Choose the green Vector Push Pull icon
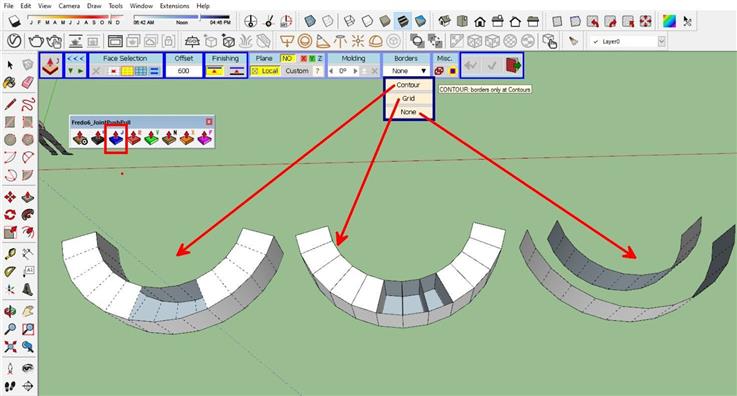Screen dimensions: 737x396 151,138
